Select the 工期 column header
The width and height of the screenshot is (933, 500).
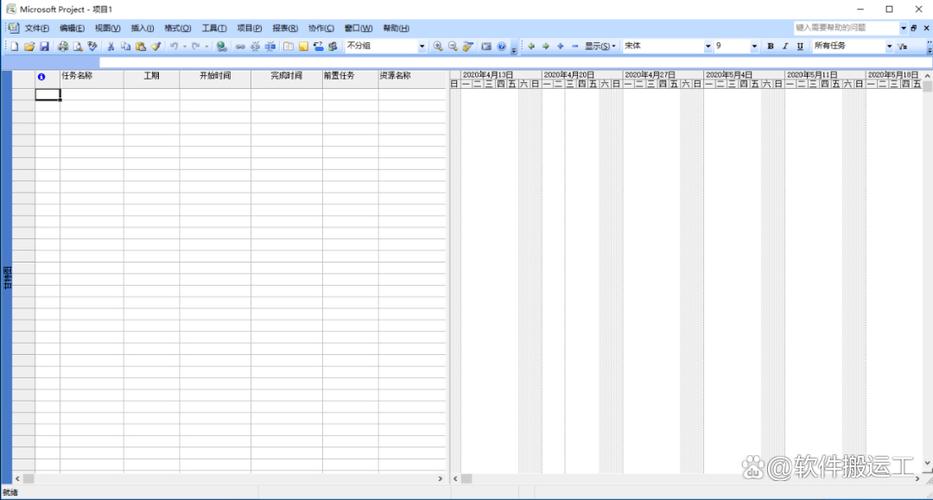tap(152, 79)
